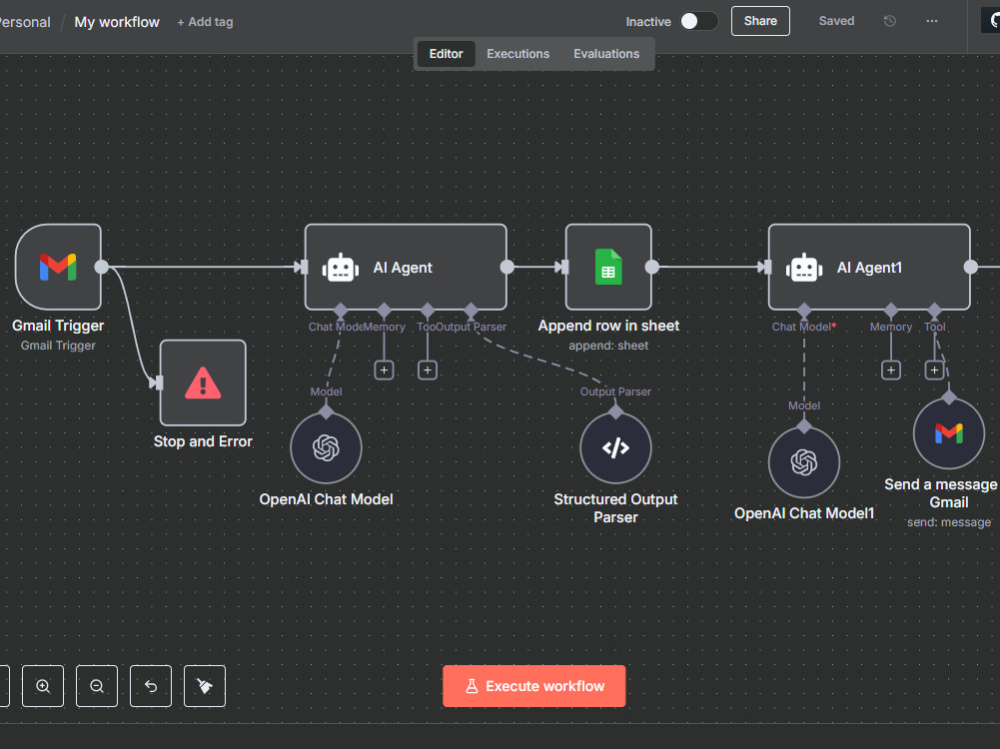The width and height of the screenshot is (1000, 749).
Task: Click the Structured Output Parser label
Action: pyautogui.click(x=615, y=508)
